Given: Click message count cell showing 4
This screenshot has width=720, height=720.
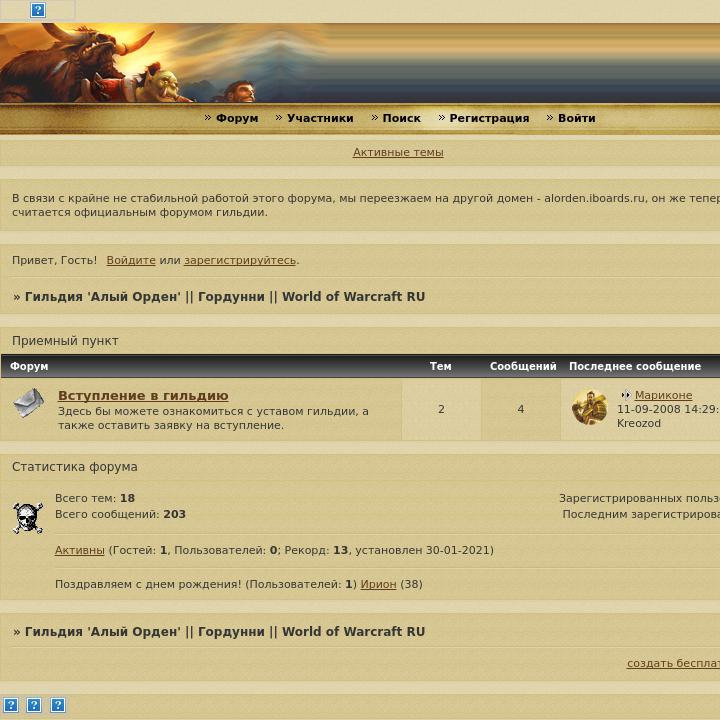Looking at the screenshot, I should click(x=521, y=409).
